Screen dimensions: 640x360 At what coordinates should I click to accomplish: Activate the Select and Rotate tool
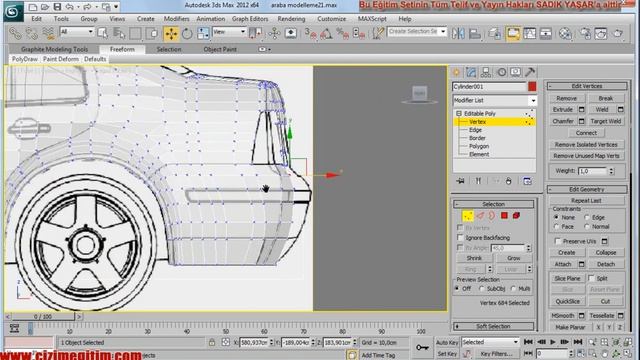tap(187, 33)
